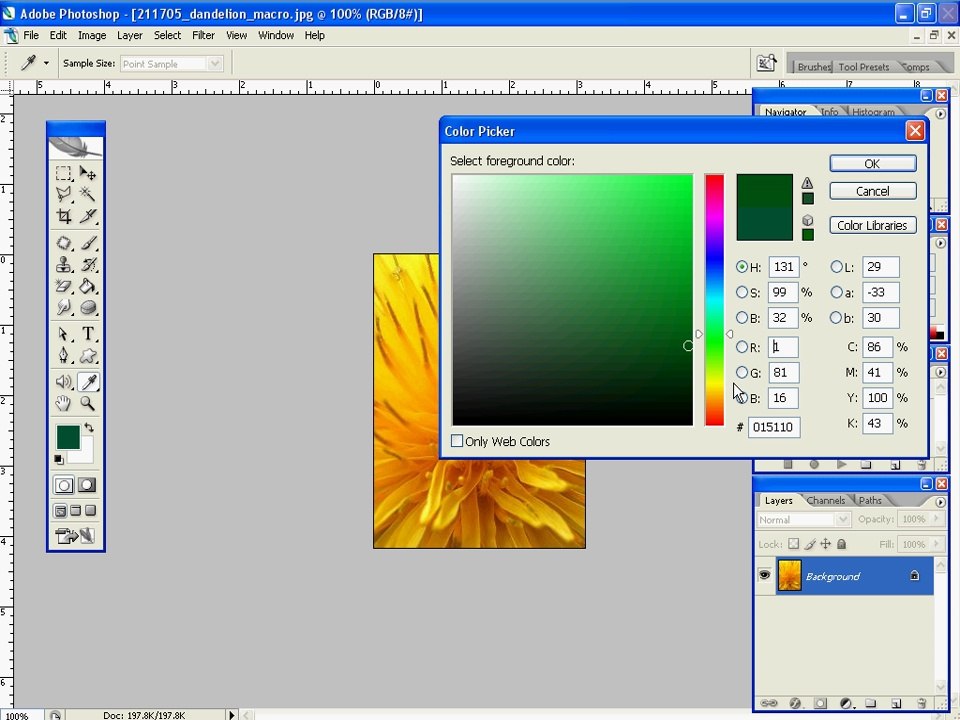The width and height of the screenshot is (960, 720).
Task: Open the Sample Size dropdown
Action: (x=171, y=64)
